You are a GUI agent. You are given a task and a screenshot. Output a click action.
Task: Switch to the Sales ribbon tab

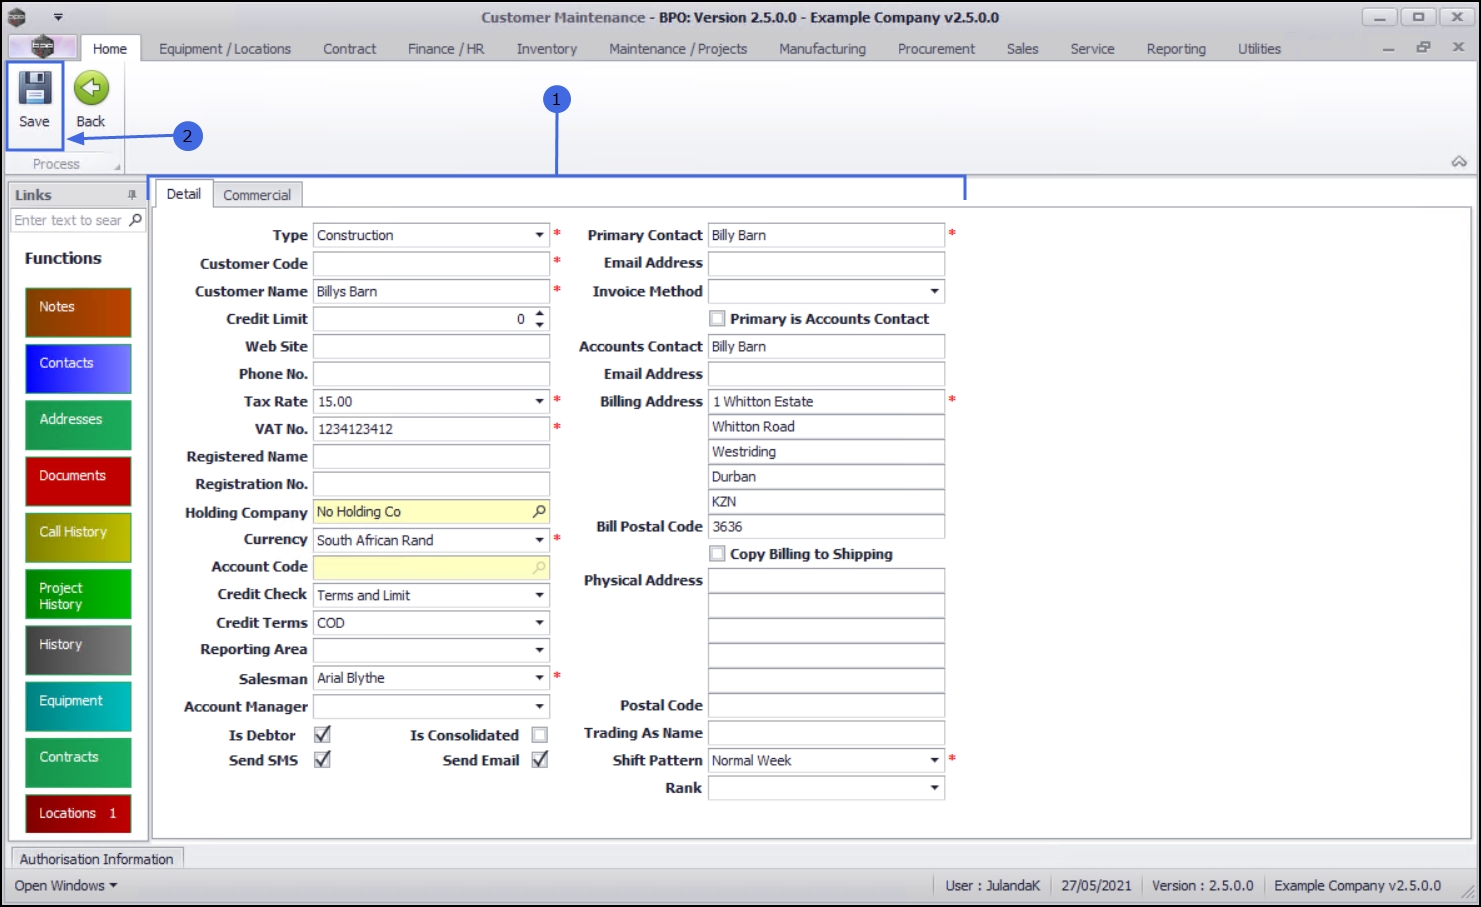click(1022, 49)
